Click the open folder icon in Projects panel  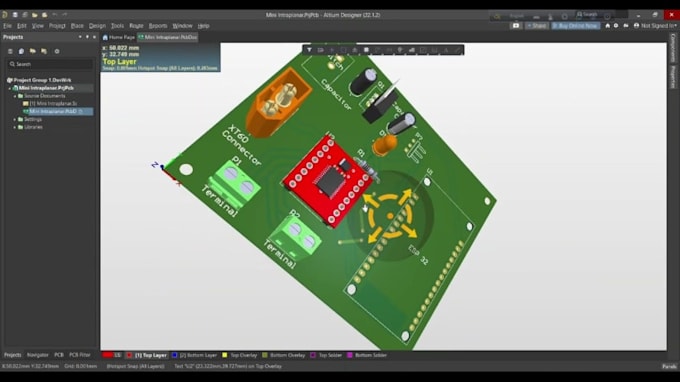click(x=33, y=51)
